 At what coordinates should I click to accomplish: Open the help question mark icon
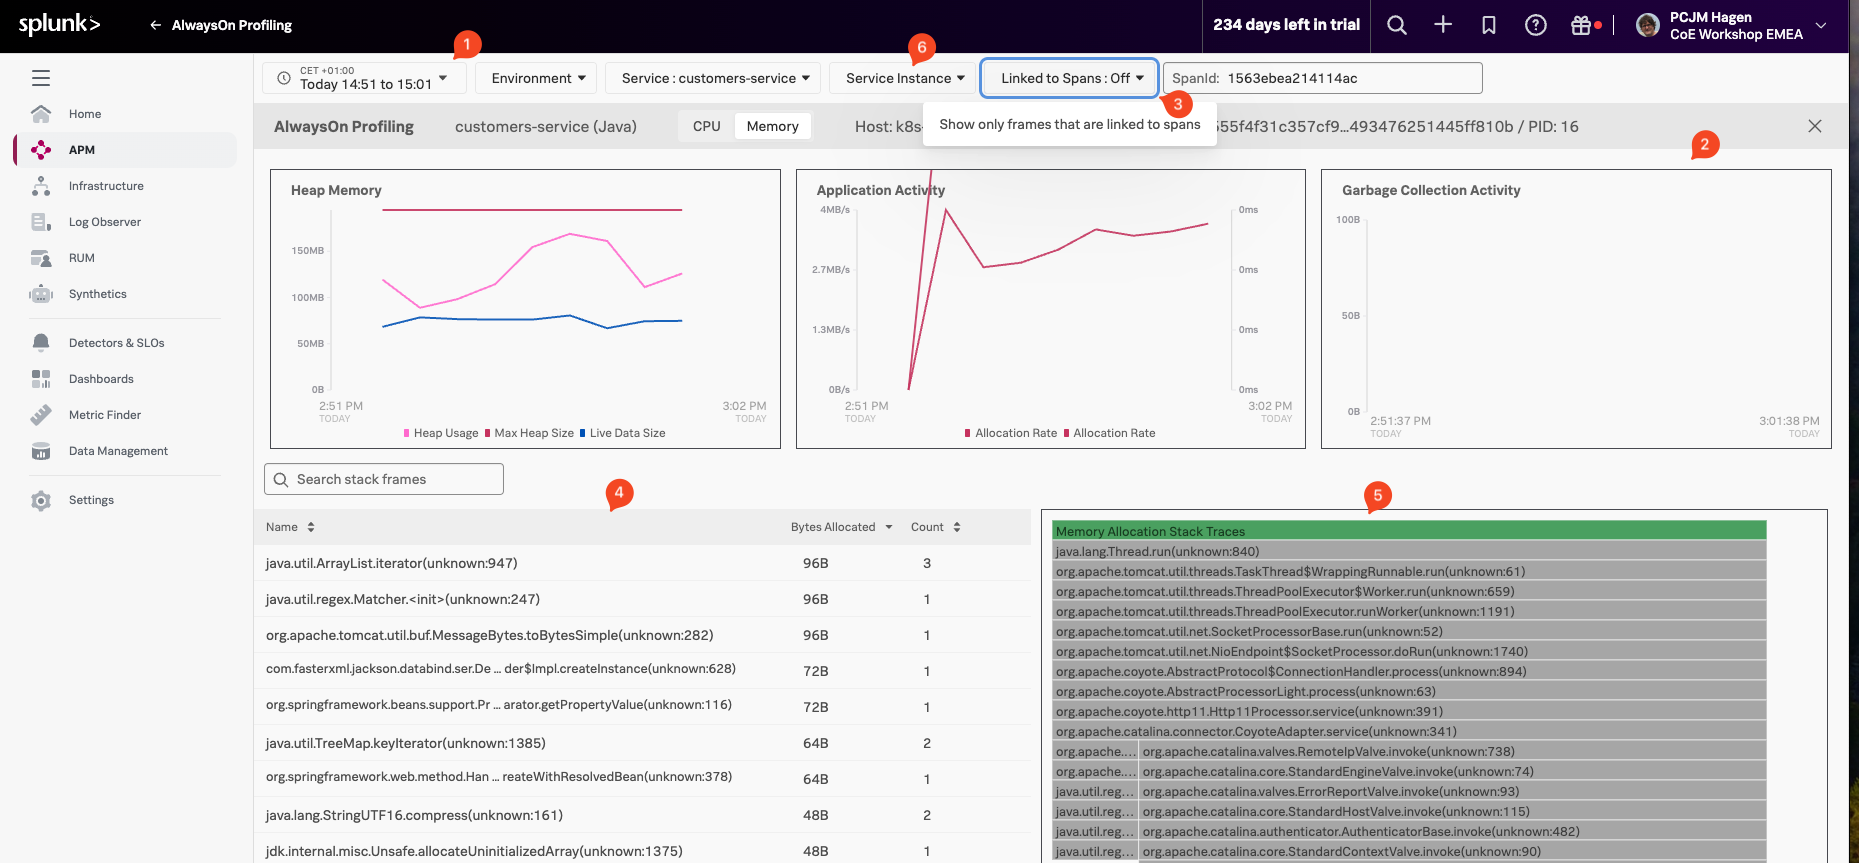pos(1535,26)
